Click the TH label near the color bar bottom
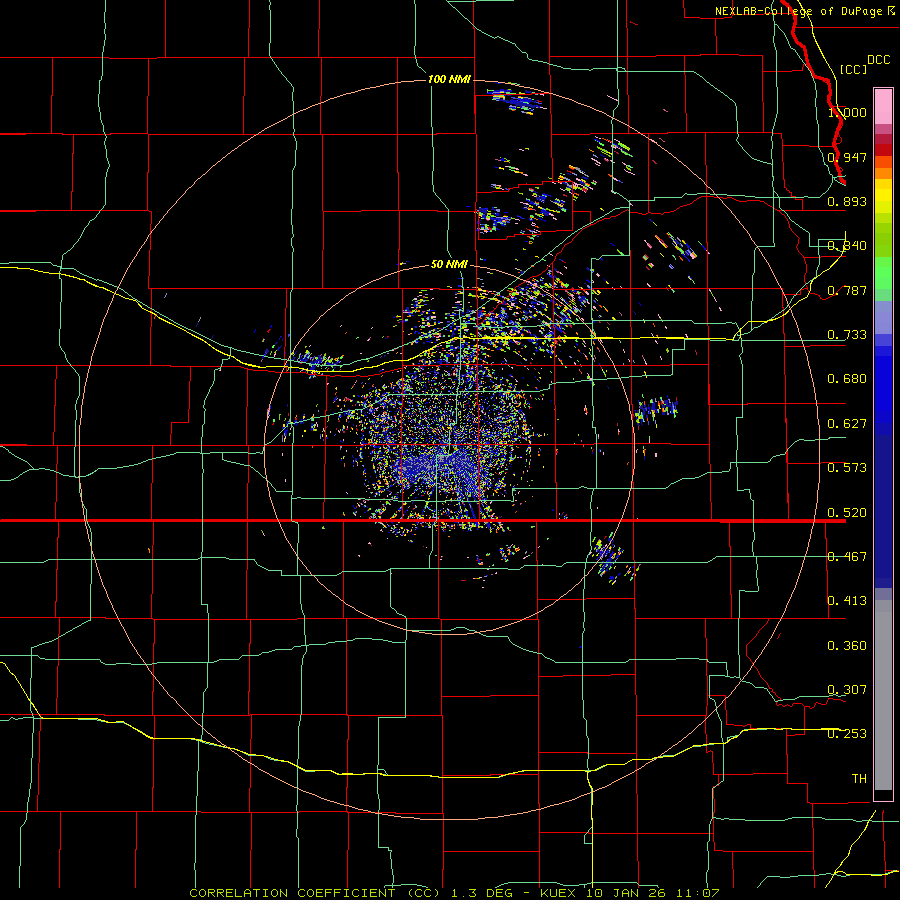This screenshot has width=900, height=900. coord(859,779)
